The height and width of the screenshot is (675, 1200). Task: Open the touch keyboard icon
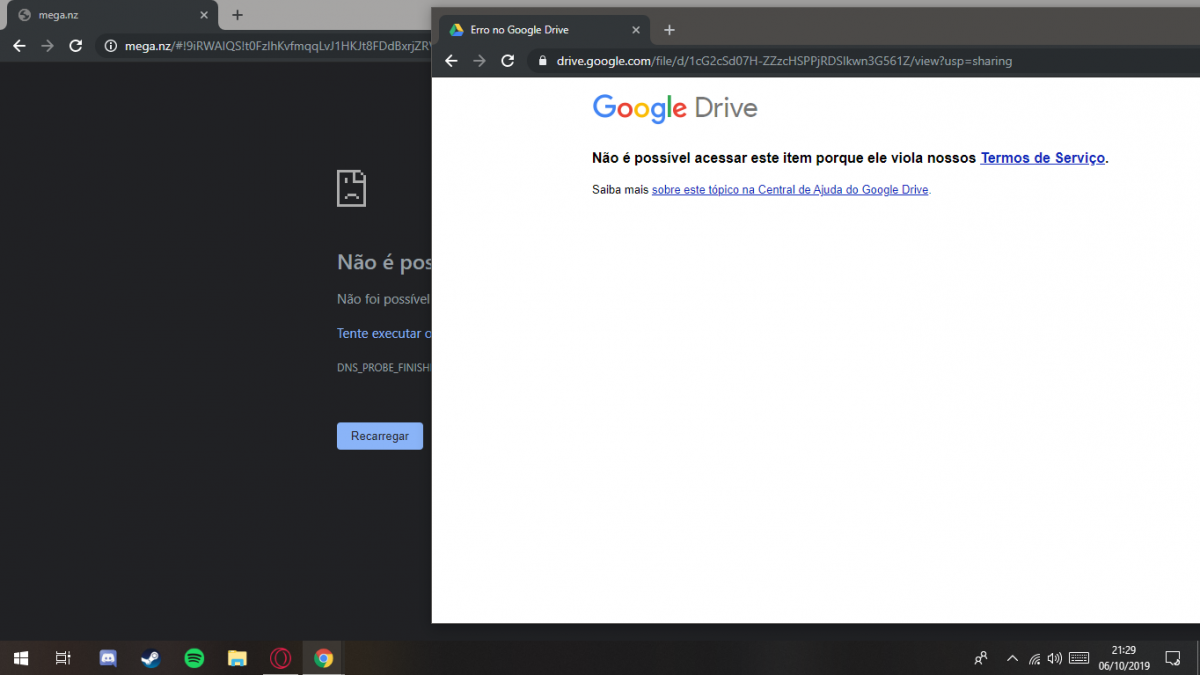(x=1079, y=658)
